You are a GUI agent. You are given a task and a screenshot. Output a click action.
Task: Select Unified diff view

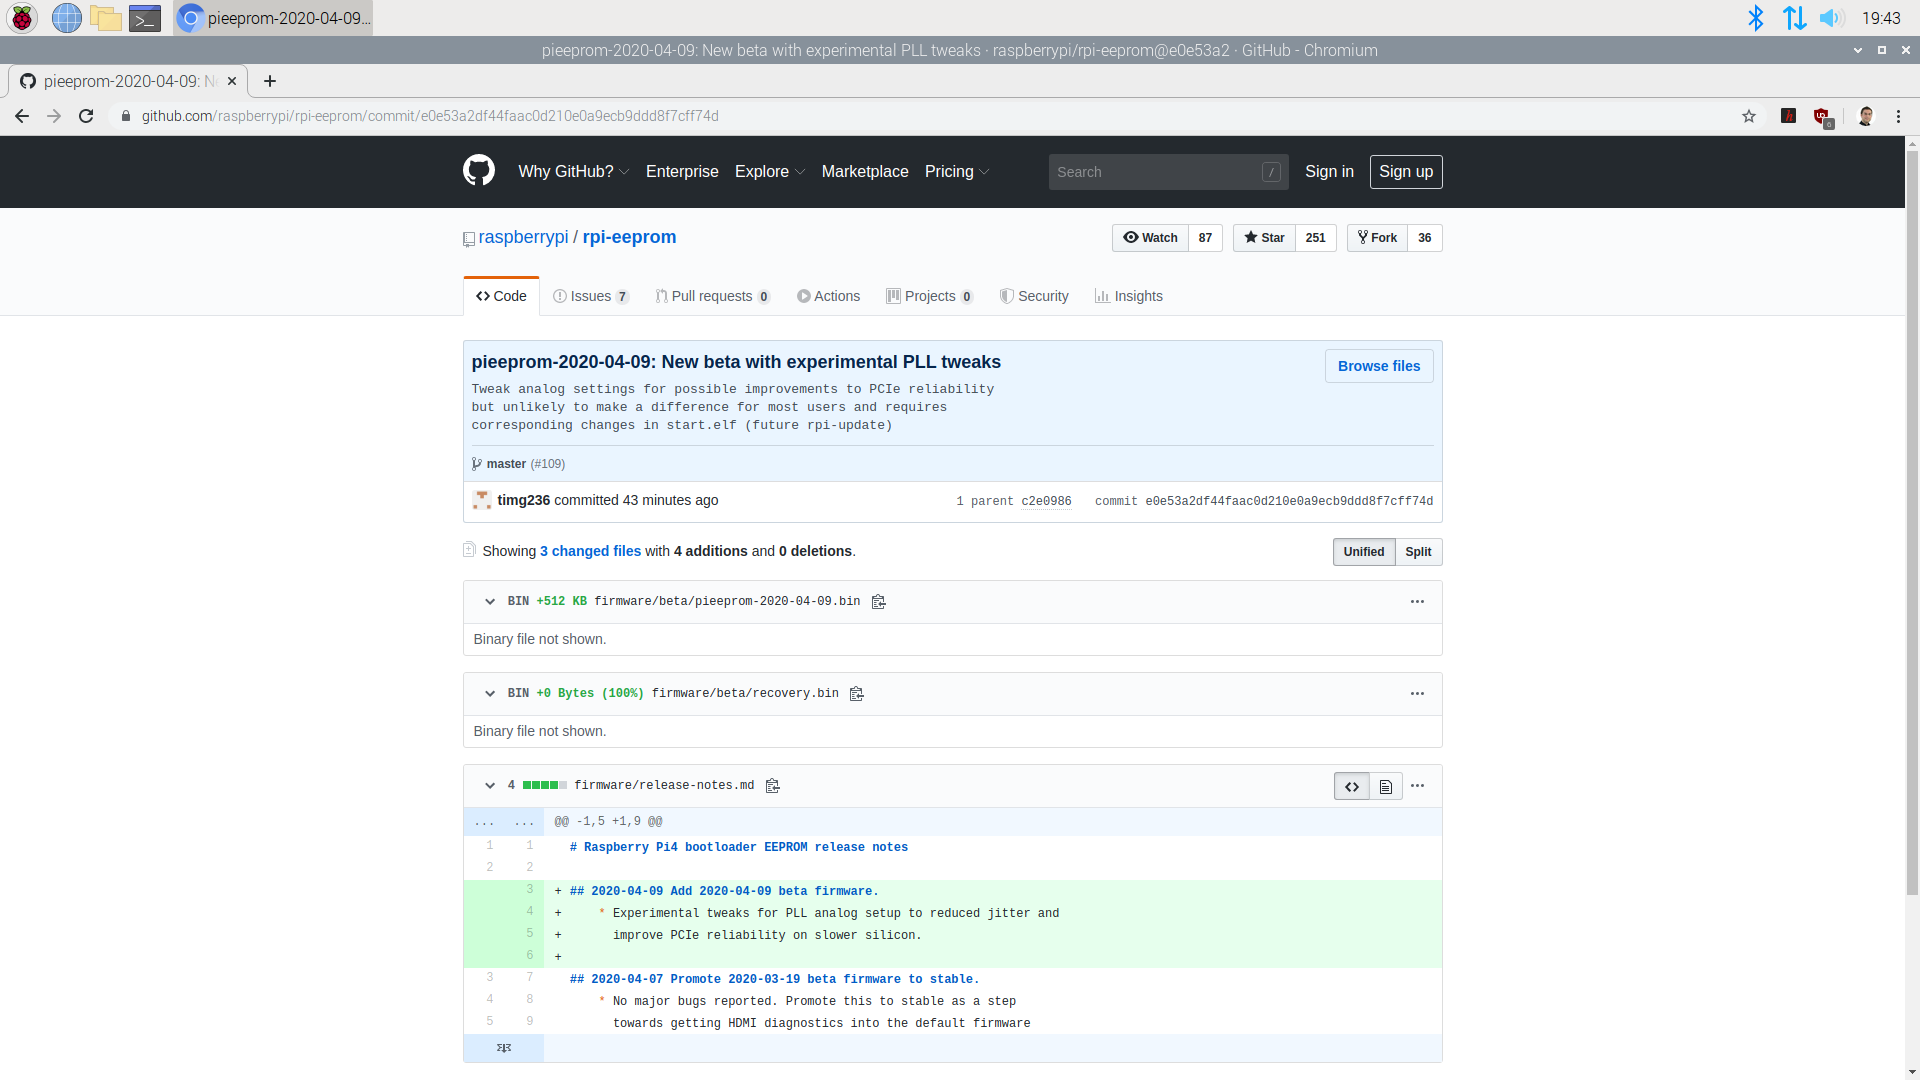click(x=1363, y=552)
